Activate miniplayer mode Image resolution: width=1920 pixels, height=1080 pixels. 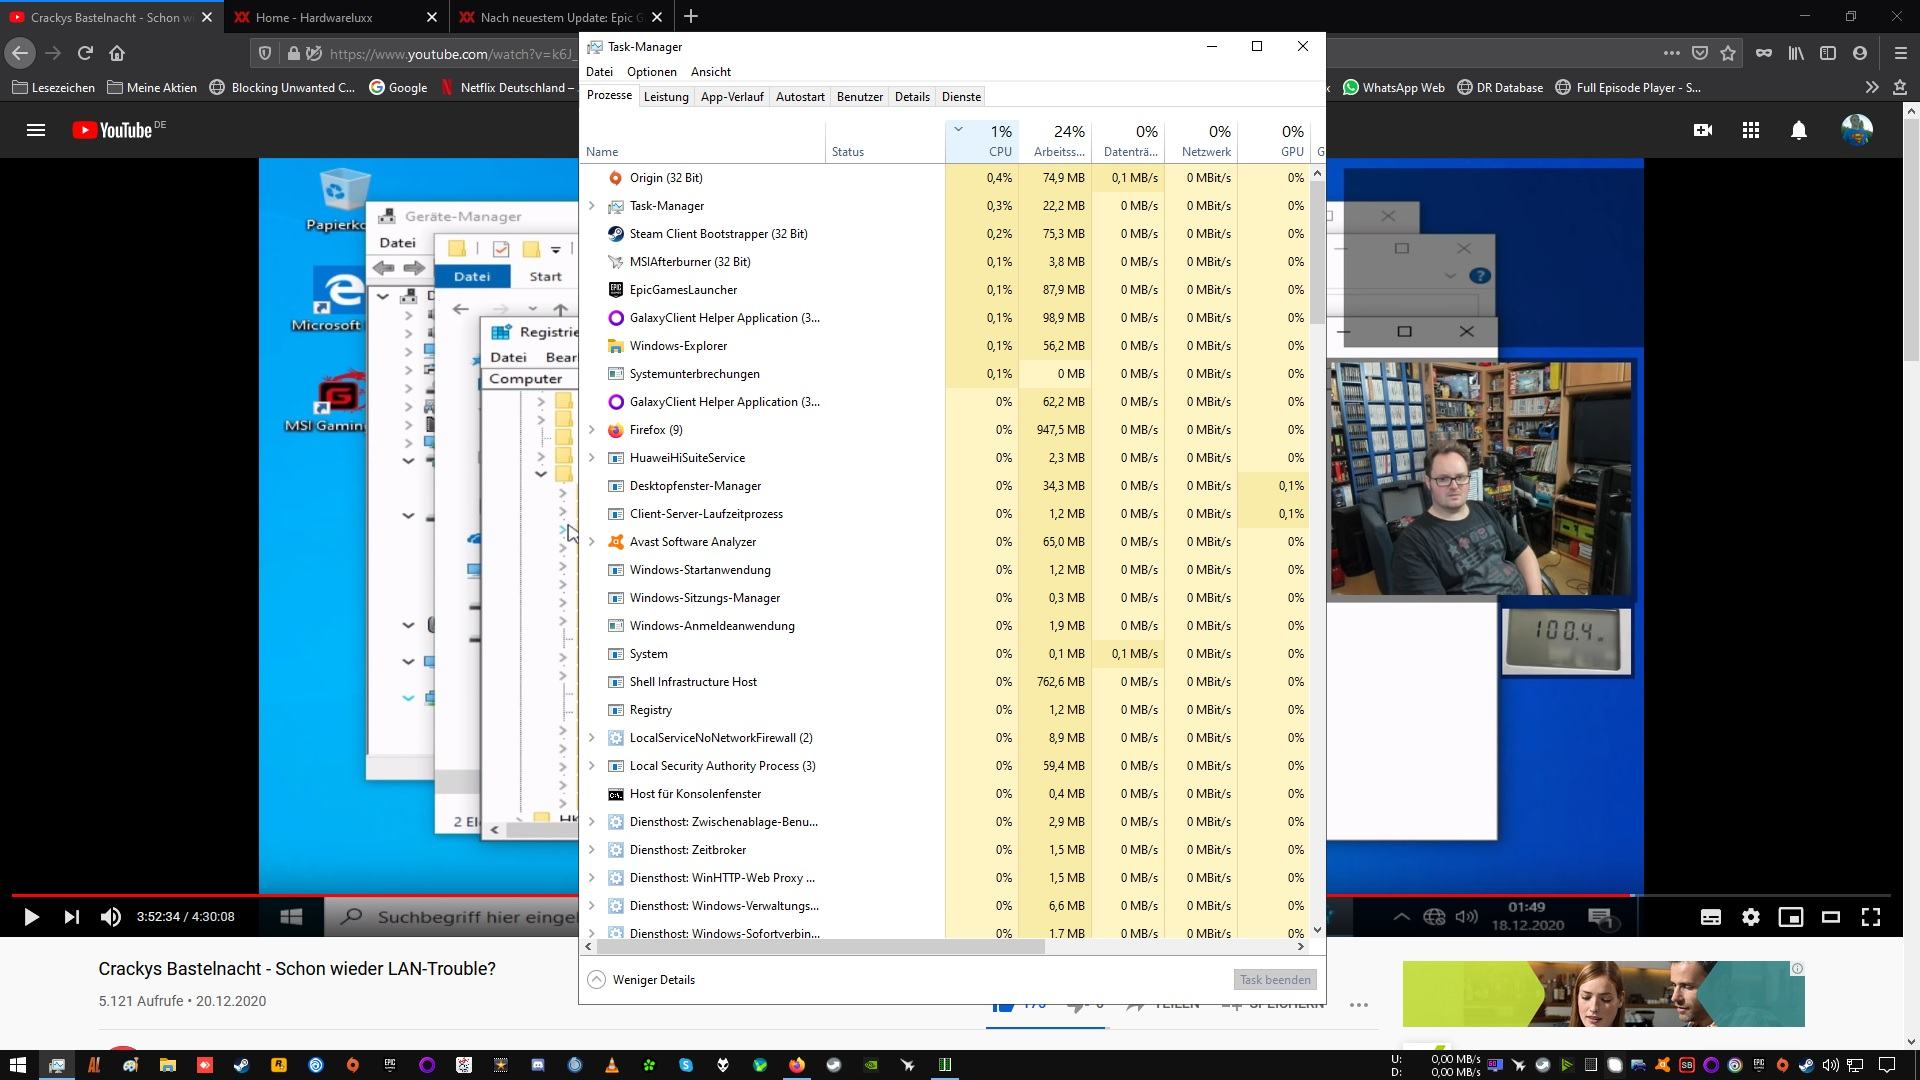1791,917
